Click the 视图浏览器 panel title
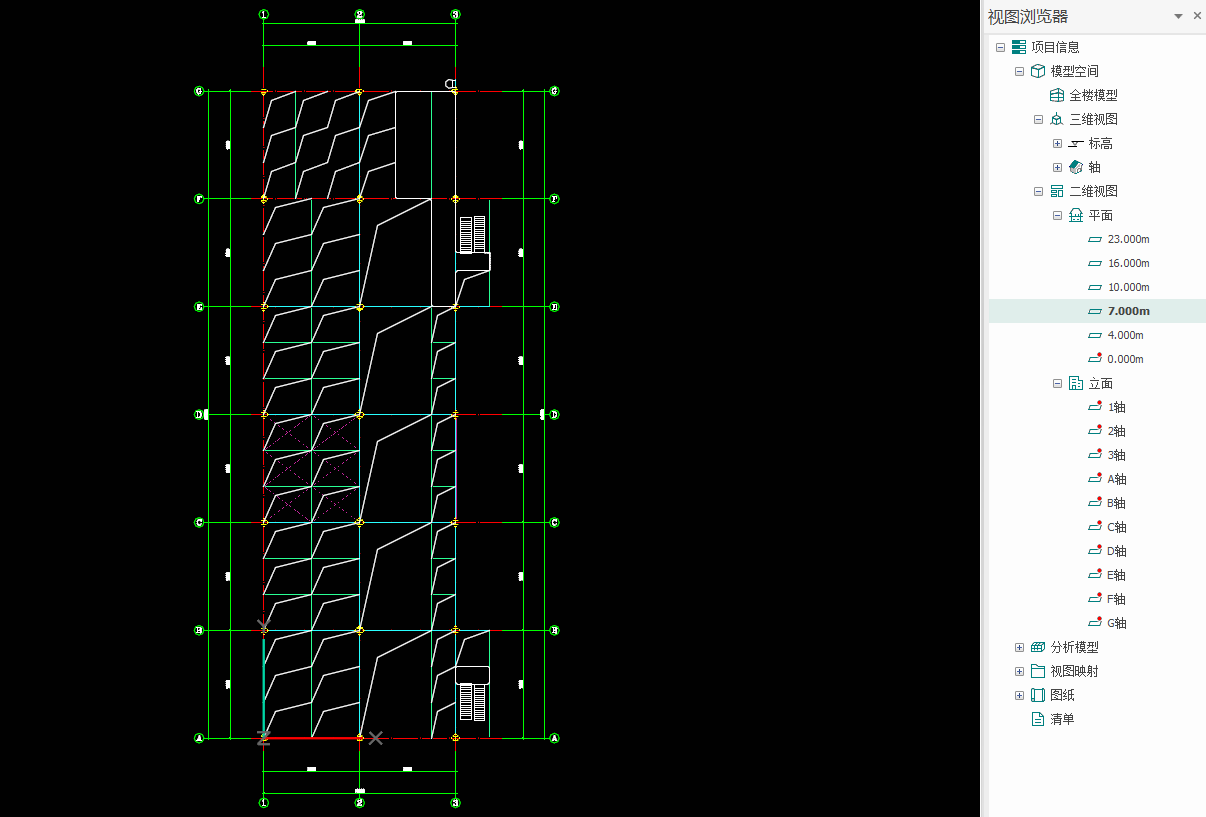 pos(1027,16)
